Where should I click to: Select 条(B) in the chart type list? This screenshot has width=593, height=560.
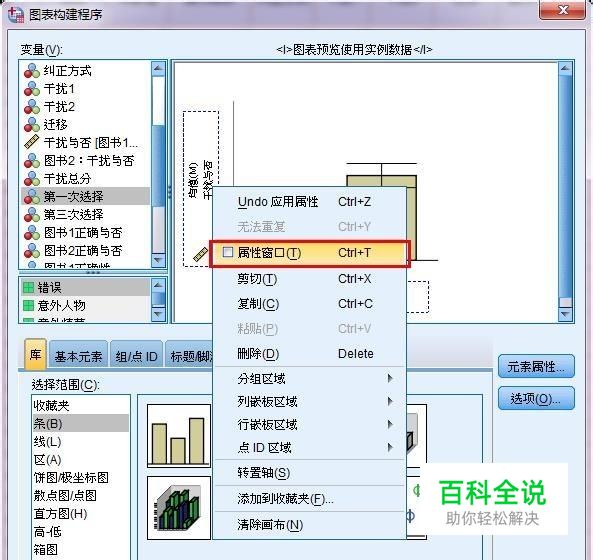click(x=80, y=423)
